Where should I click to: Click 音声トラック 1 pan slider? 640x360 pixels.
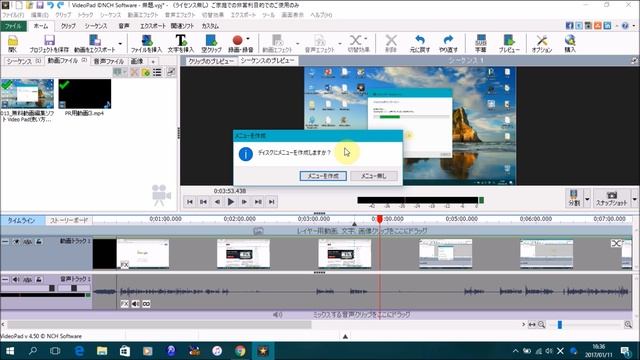[x=74, y=288]
